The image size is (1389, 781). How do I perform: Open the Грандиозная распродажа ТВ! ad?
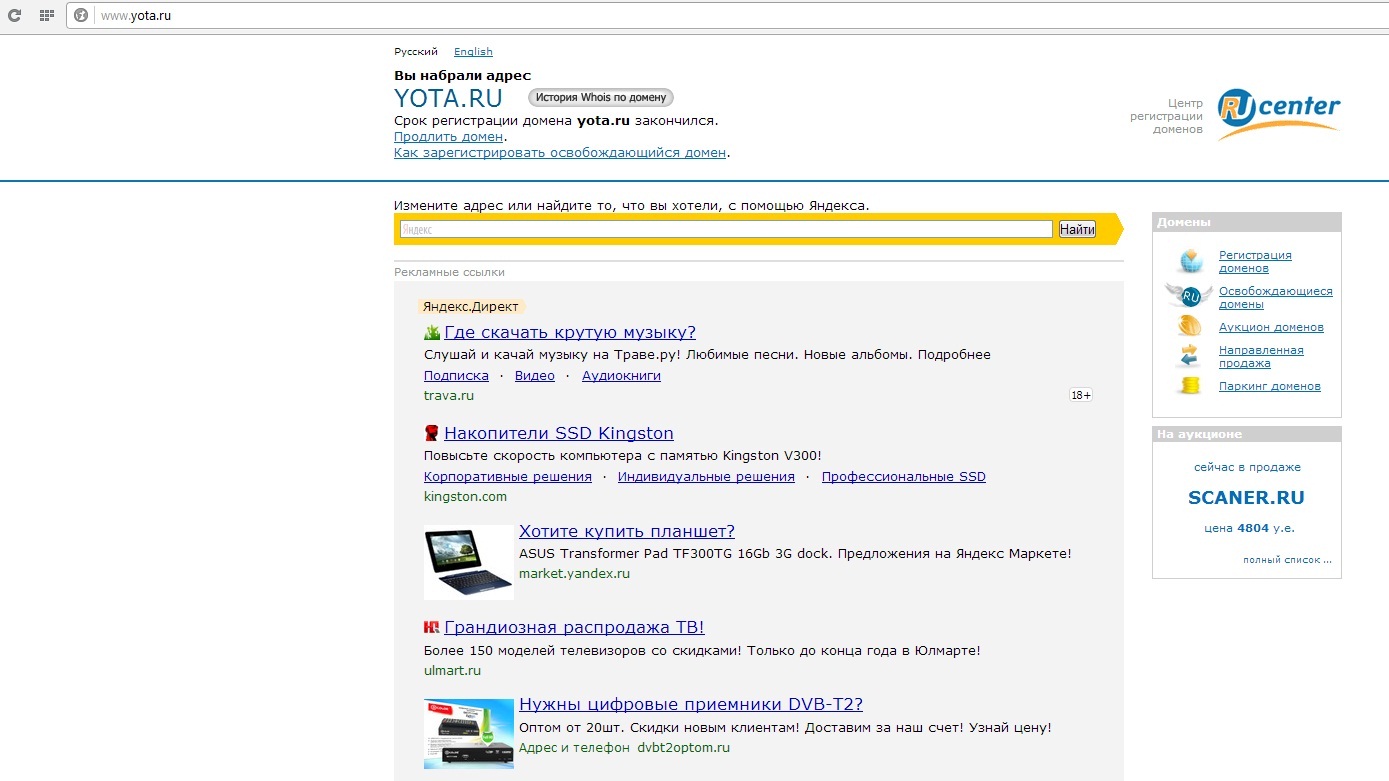click(574, 628)
